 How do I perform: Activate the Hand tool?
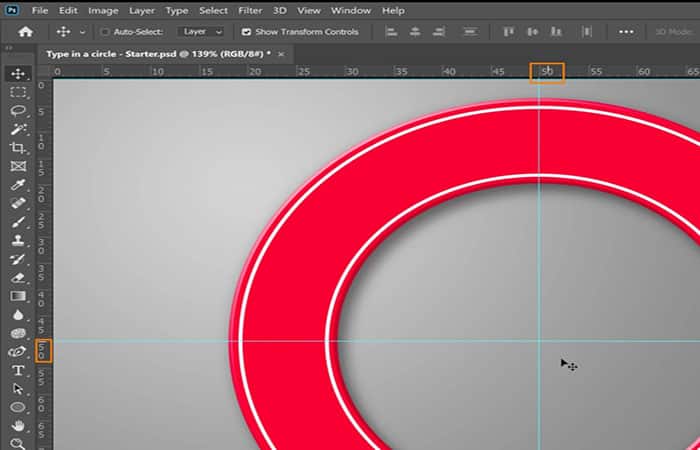click(18, 426)
